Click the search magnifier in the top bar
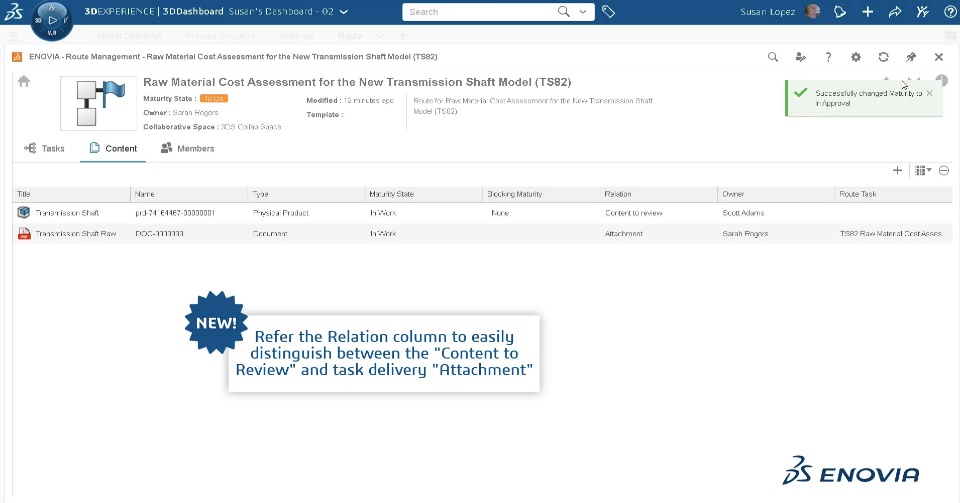 click(x=564, y=12)
